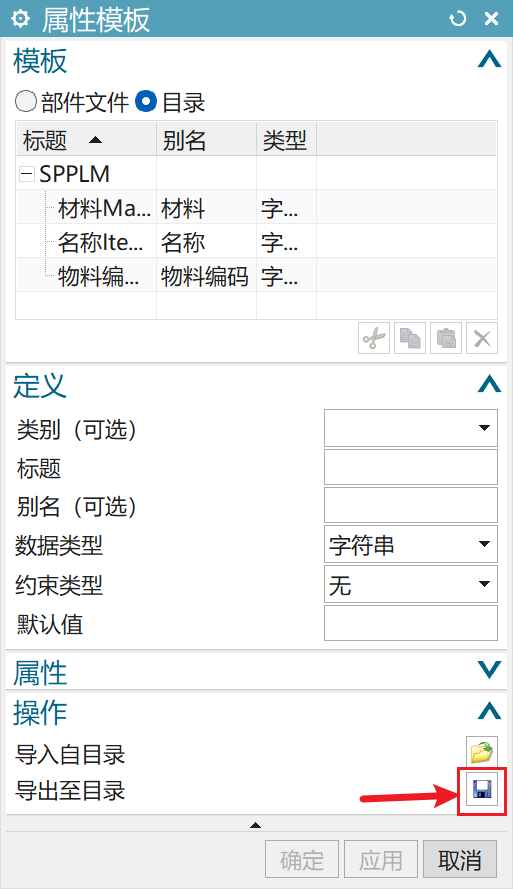Click the reset icon in the title bar
This screenshot has width=513, height=889.
pyautogui.click(x=457, y=19)
